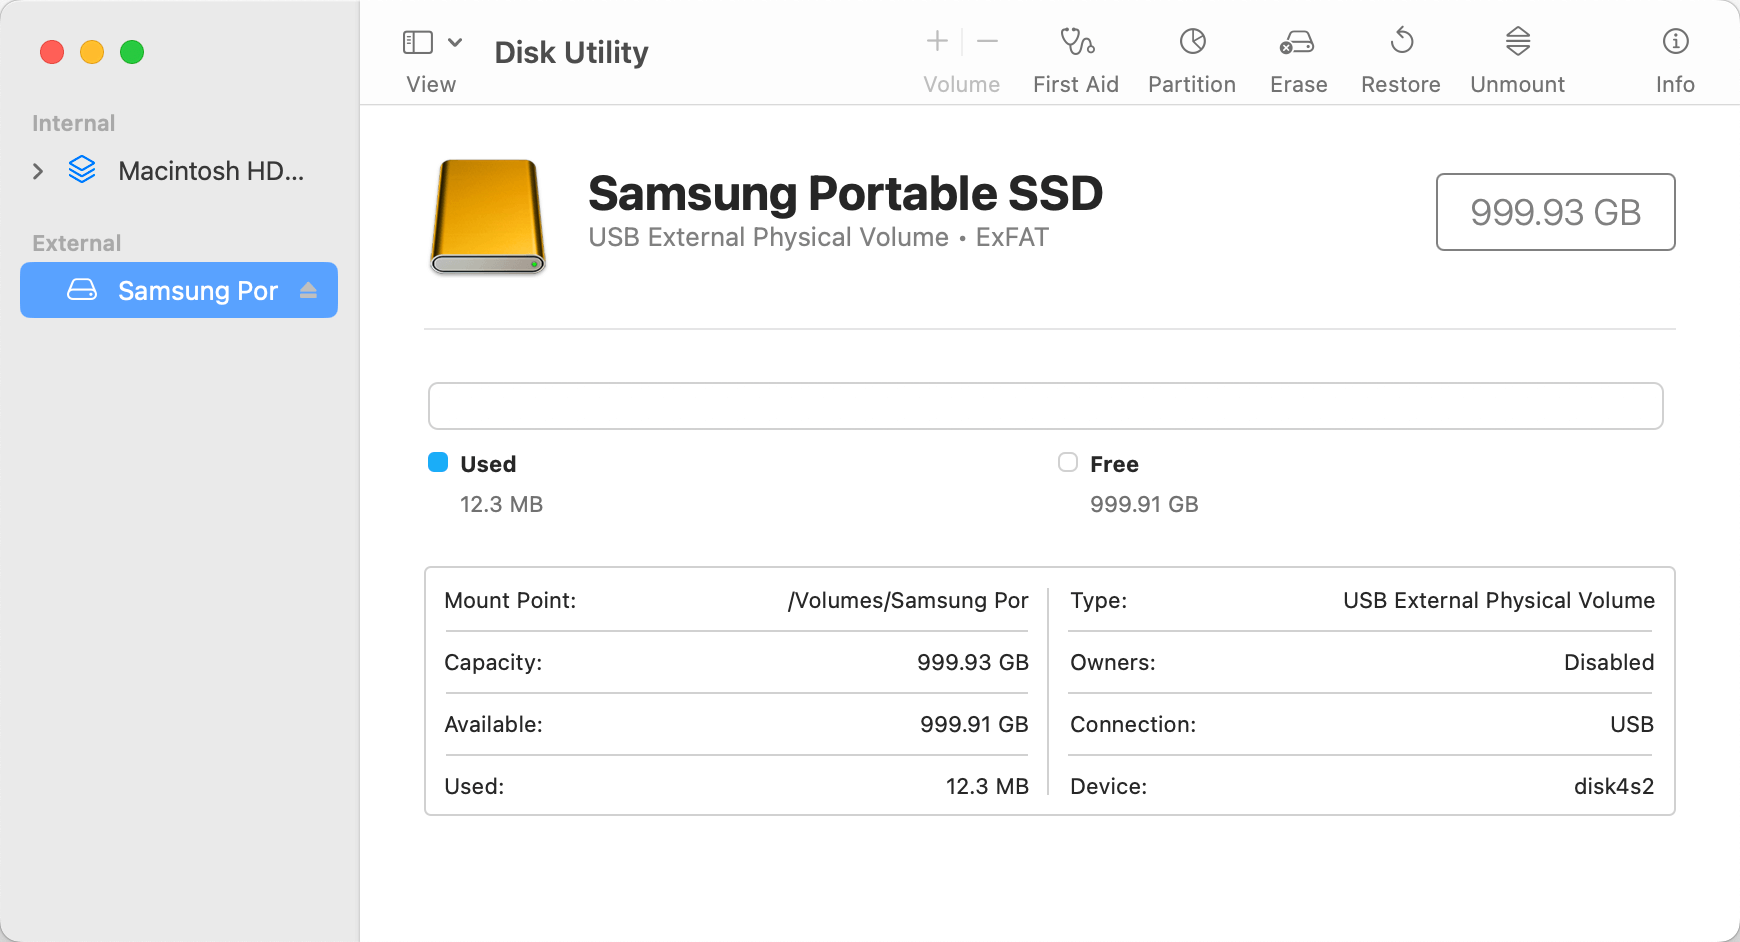Screen dimensions: 1740x942
Task: Eject the Samsung Por volume
Action: 310,290
